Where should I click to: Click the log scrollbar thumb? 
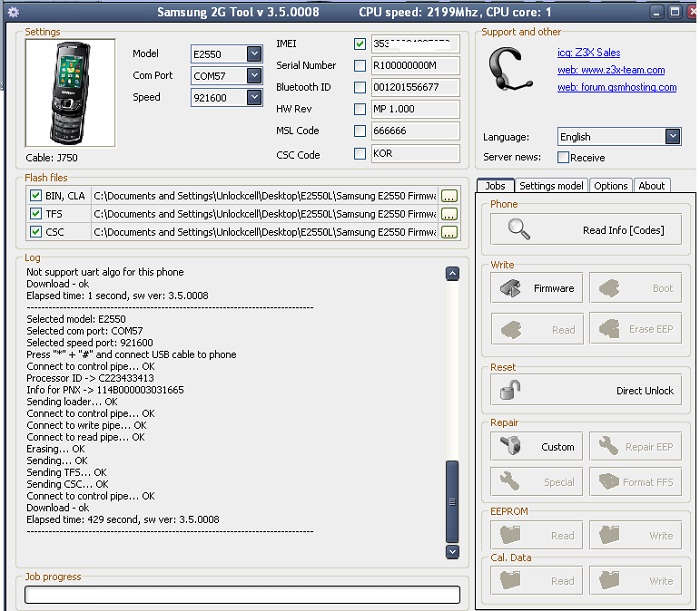pos(452,502)
